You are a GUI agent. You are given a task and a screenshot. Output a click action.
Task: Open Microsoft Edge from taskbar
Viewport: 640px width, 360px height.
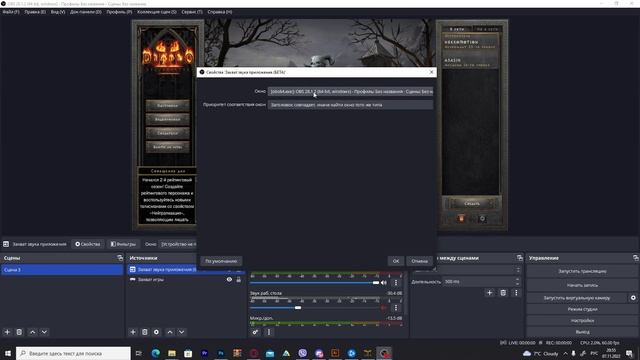pyautogui.click(x=156, y=353)
